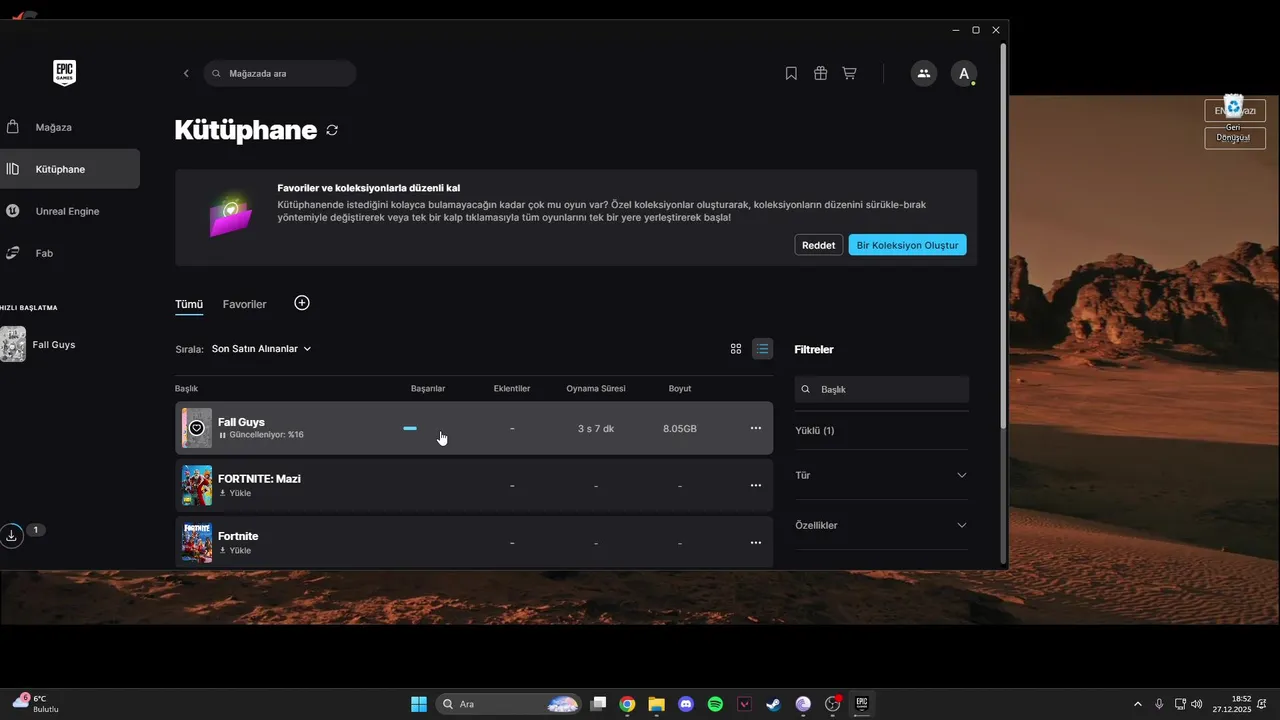Click the 8.05GB size value
1280x720 pixels.
680,428
